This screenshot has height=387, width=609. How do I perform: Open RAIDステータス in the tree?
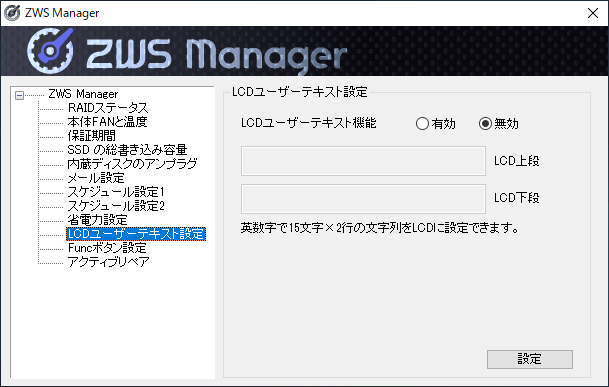108,108
